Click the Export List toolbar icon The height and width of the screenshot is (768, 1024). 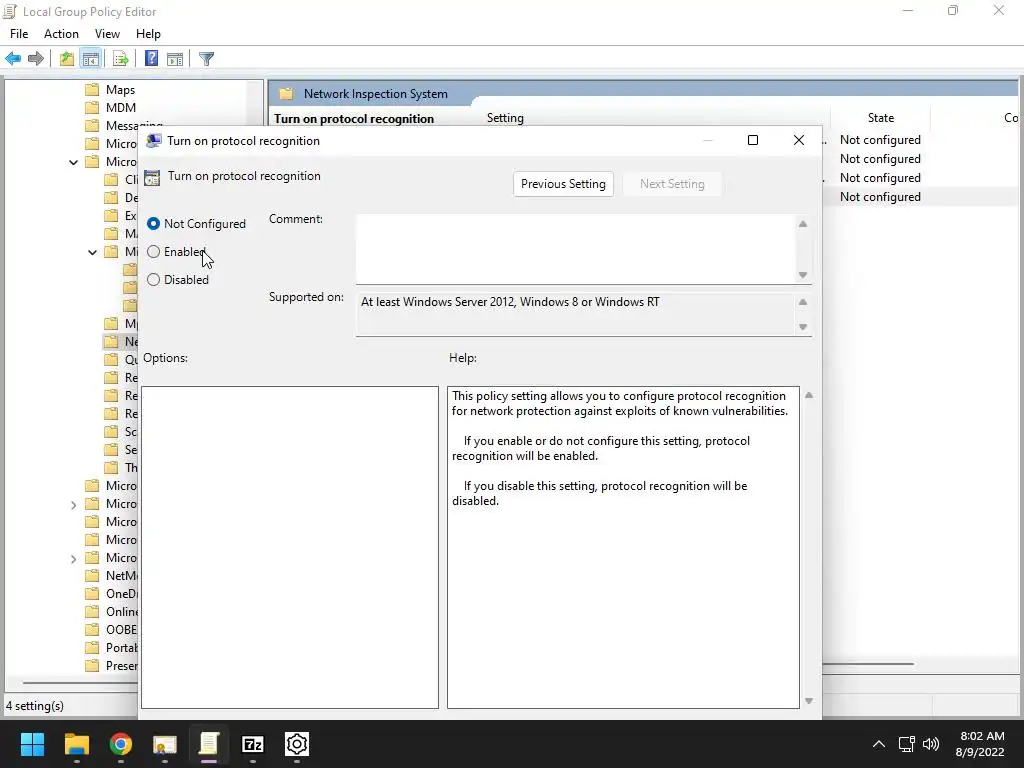tap(120, 59)
